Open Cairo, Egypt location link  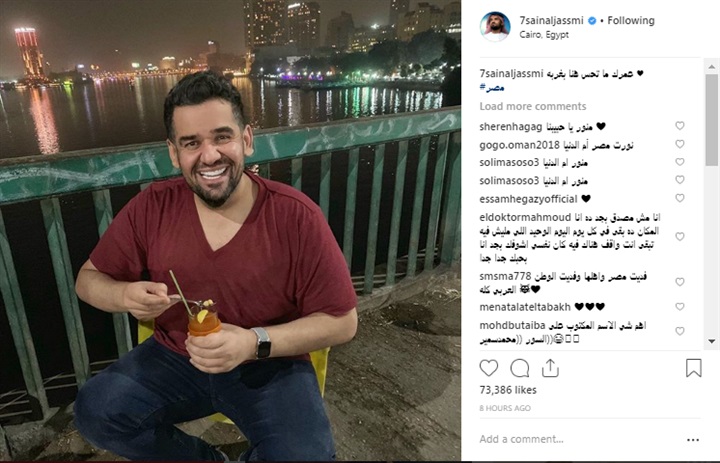[544, 34]
